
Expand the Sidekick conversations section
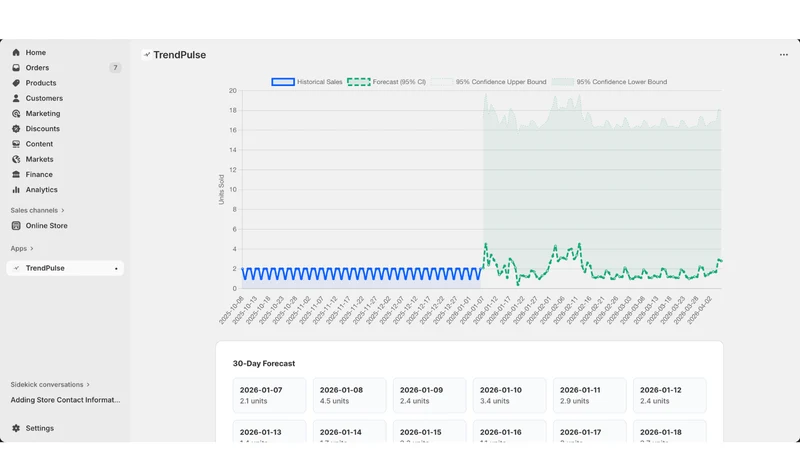pyautogui.click(x=50, y=385)
